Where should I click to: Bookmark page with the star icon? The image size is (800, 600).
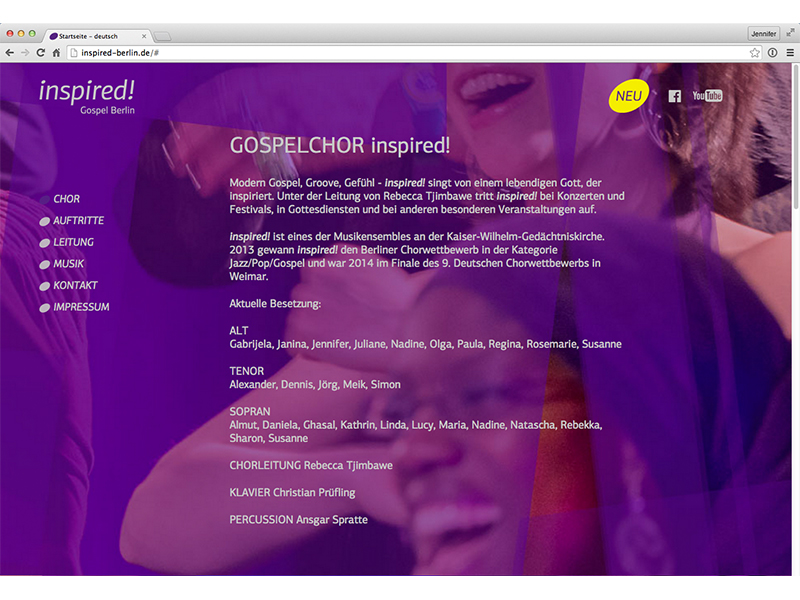click(x=755, y=53)
